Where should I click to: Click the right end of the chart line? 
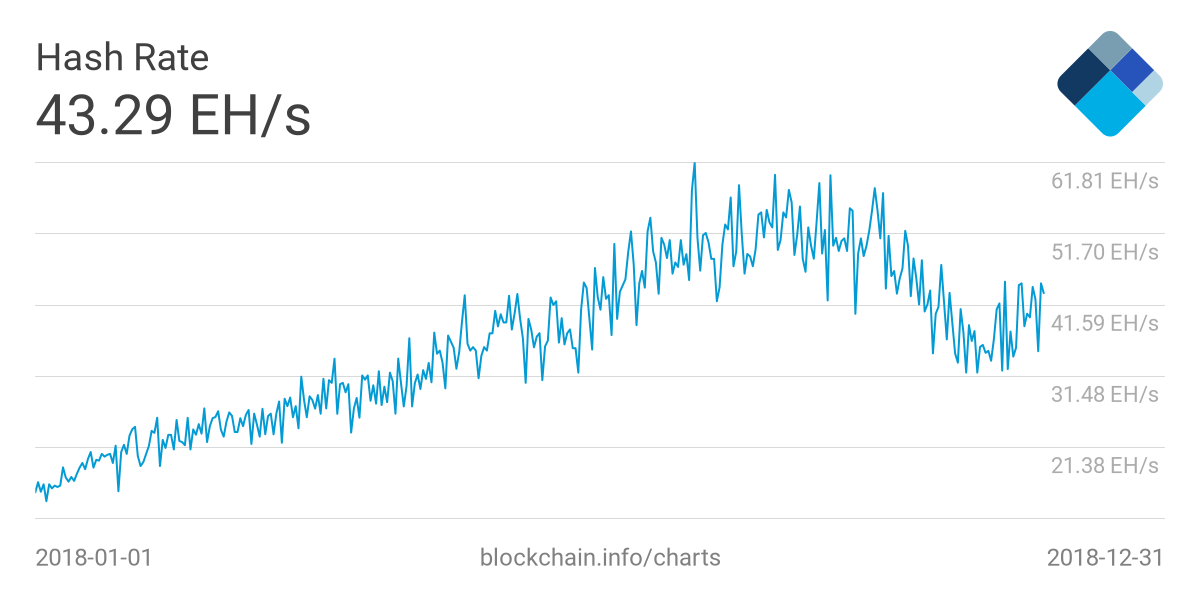click(x=1044, y=292)
